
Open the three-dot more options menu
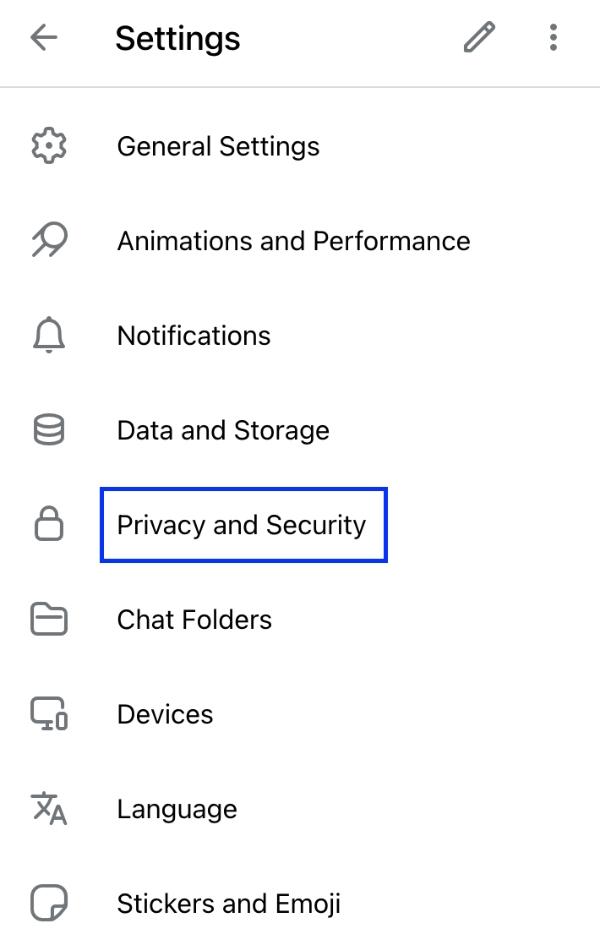click(553, 38)
